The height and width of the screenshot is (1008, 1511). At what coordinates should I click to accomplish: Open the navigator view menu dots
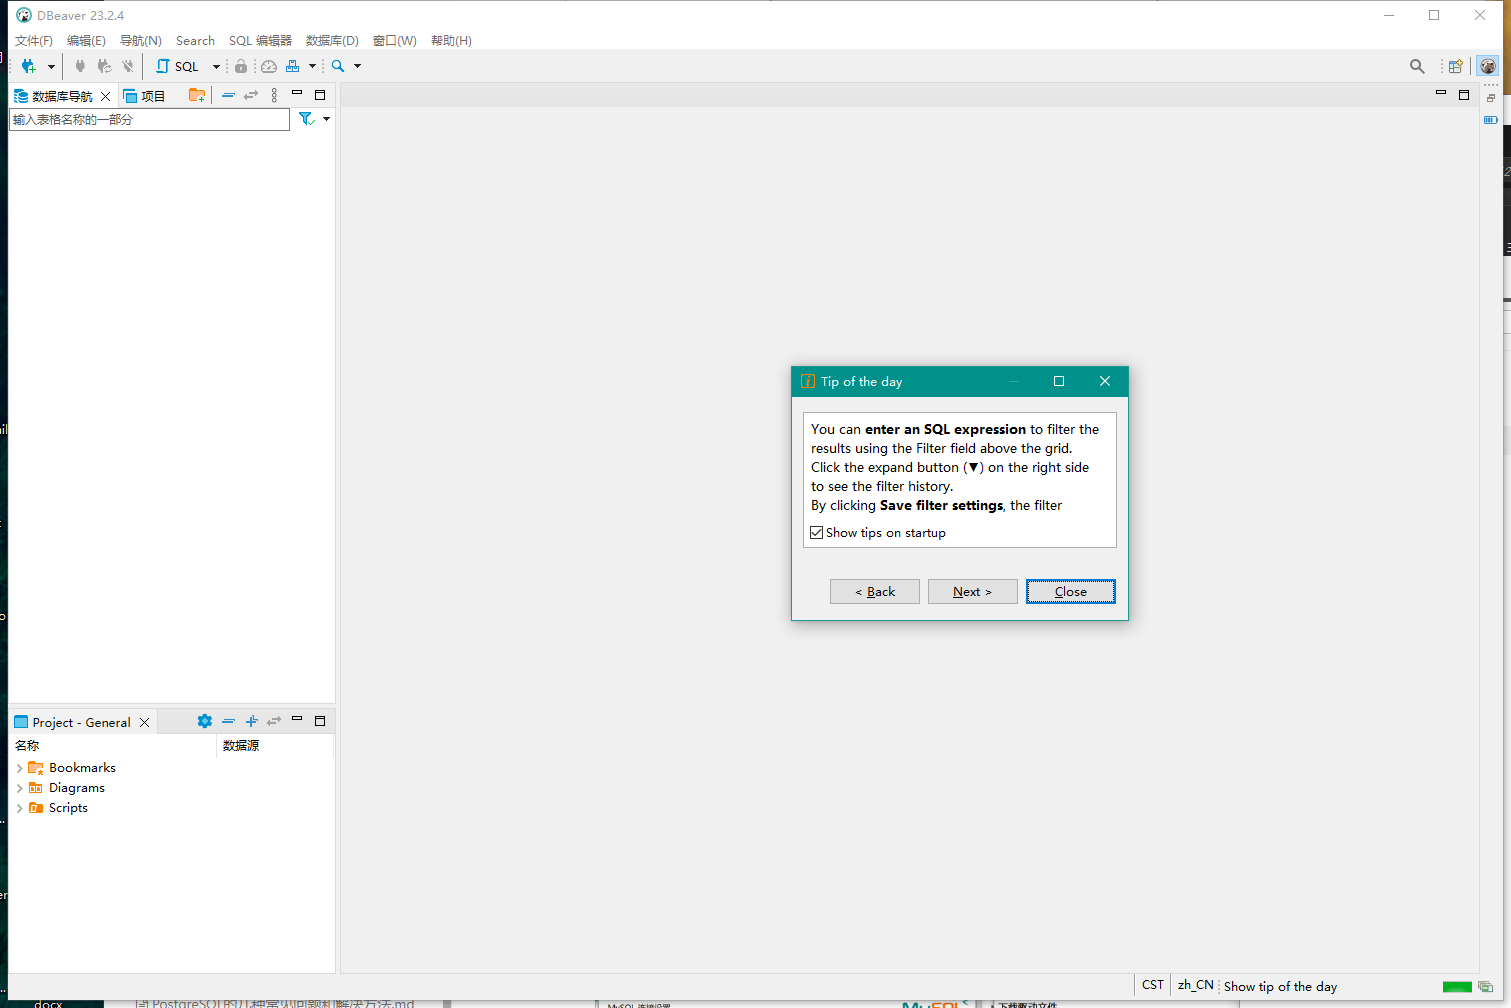tap(274, 95)
